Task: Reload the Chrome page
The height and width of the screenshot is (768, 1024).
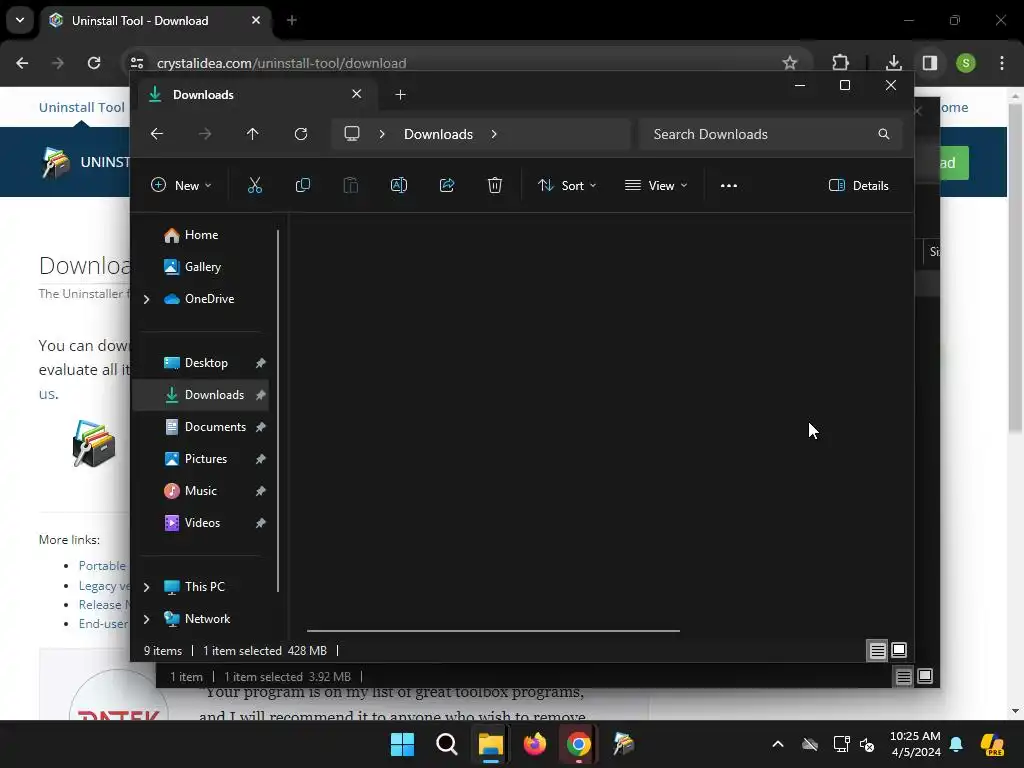Action: (94, 63)
